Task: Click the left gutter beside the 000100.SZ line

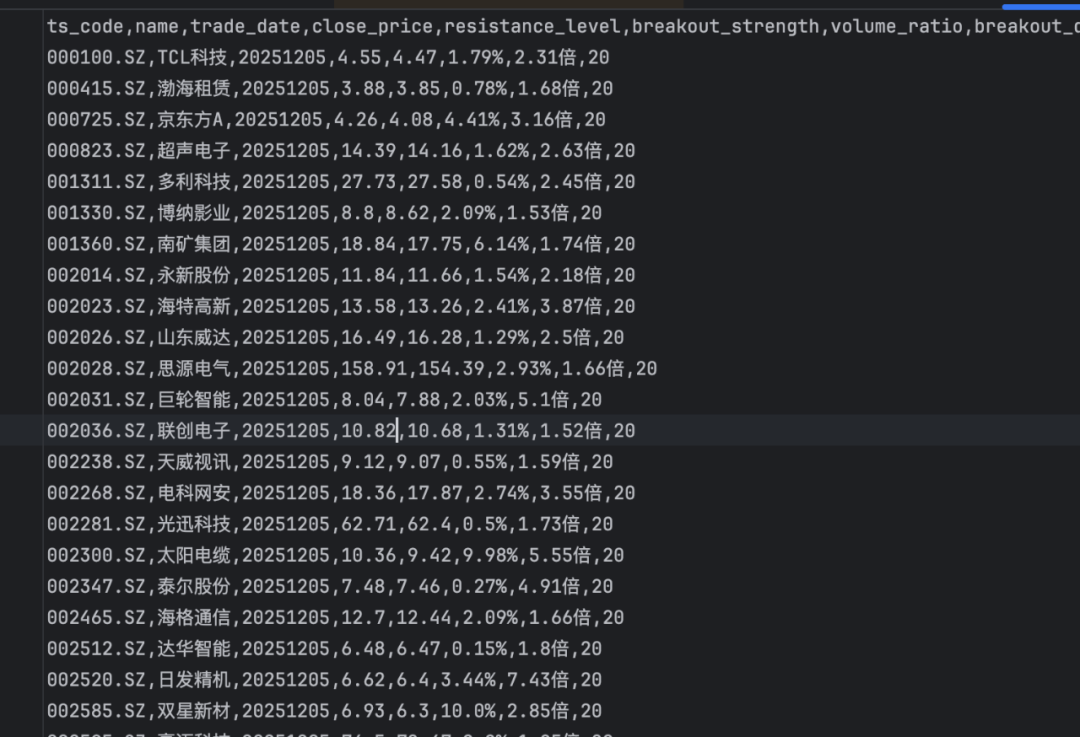Action: 21,57
